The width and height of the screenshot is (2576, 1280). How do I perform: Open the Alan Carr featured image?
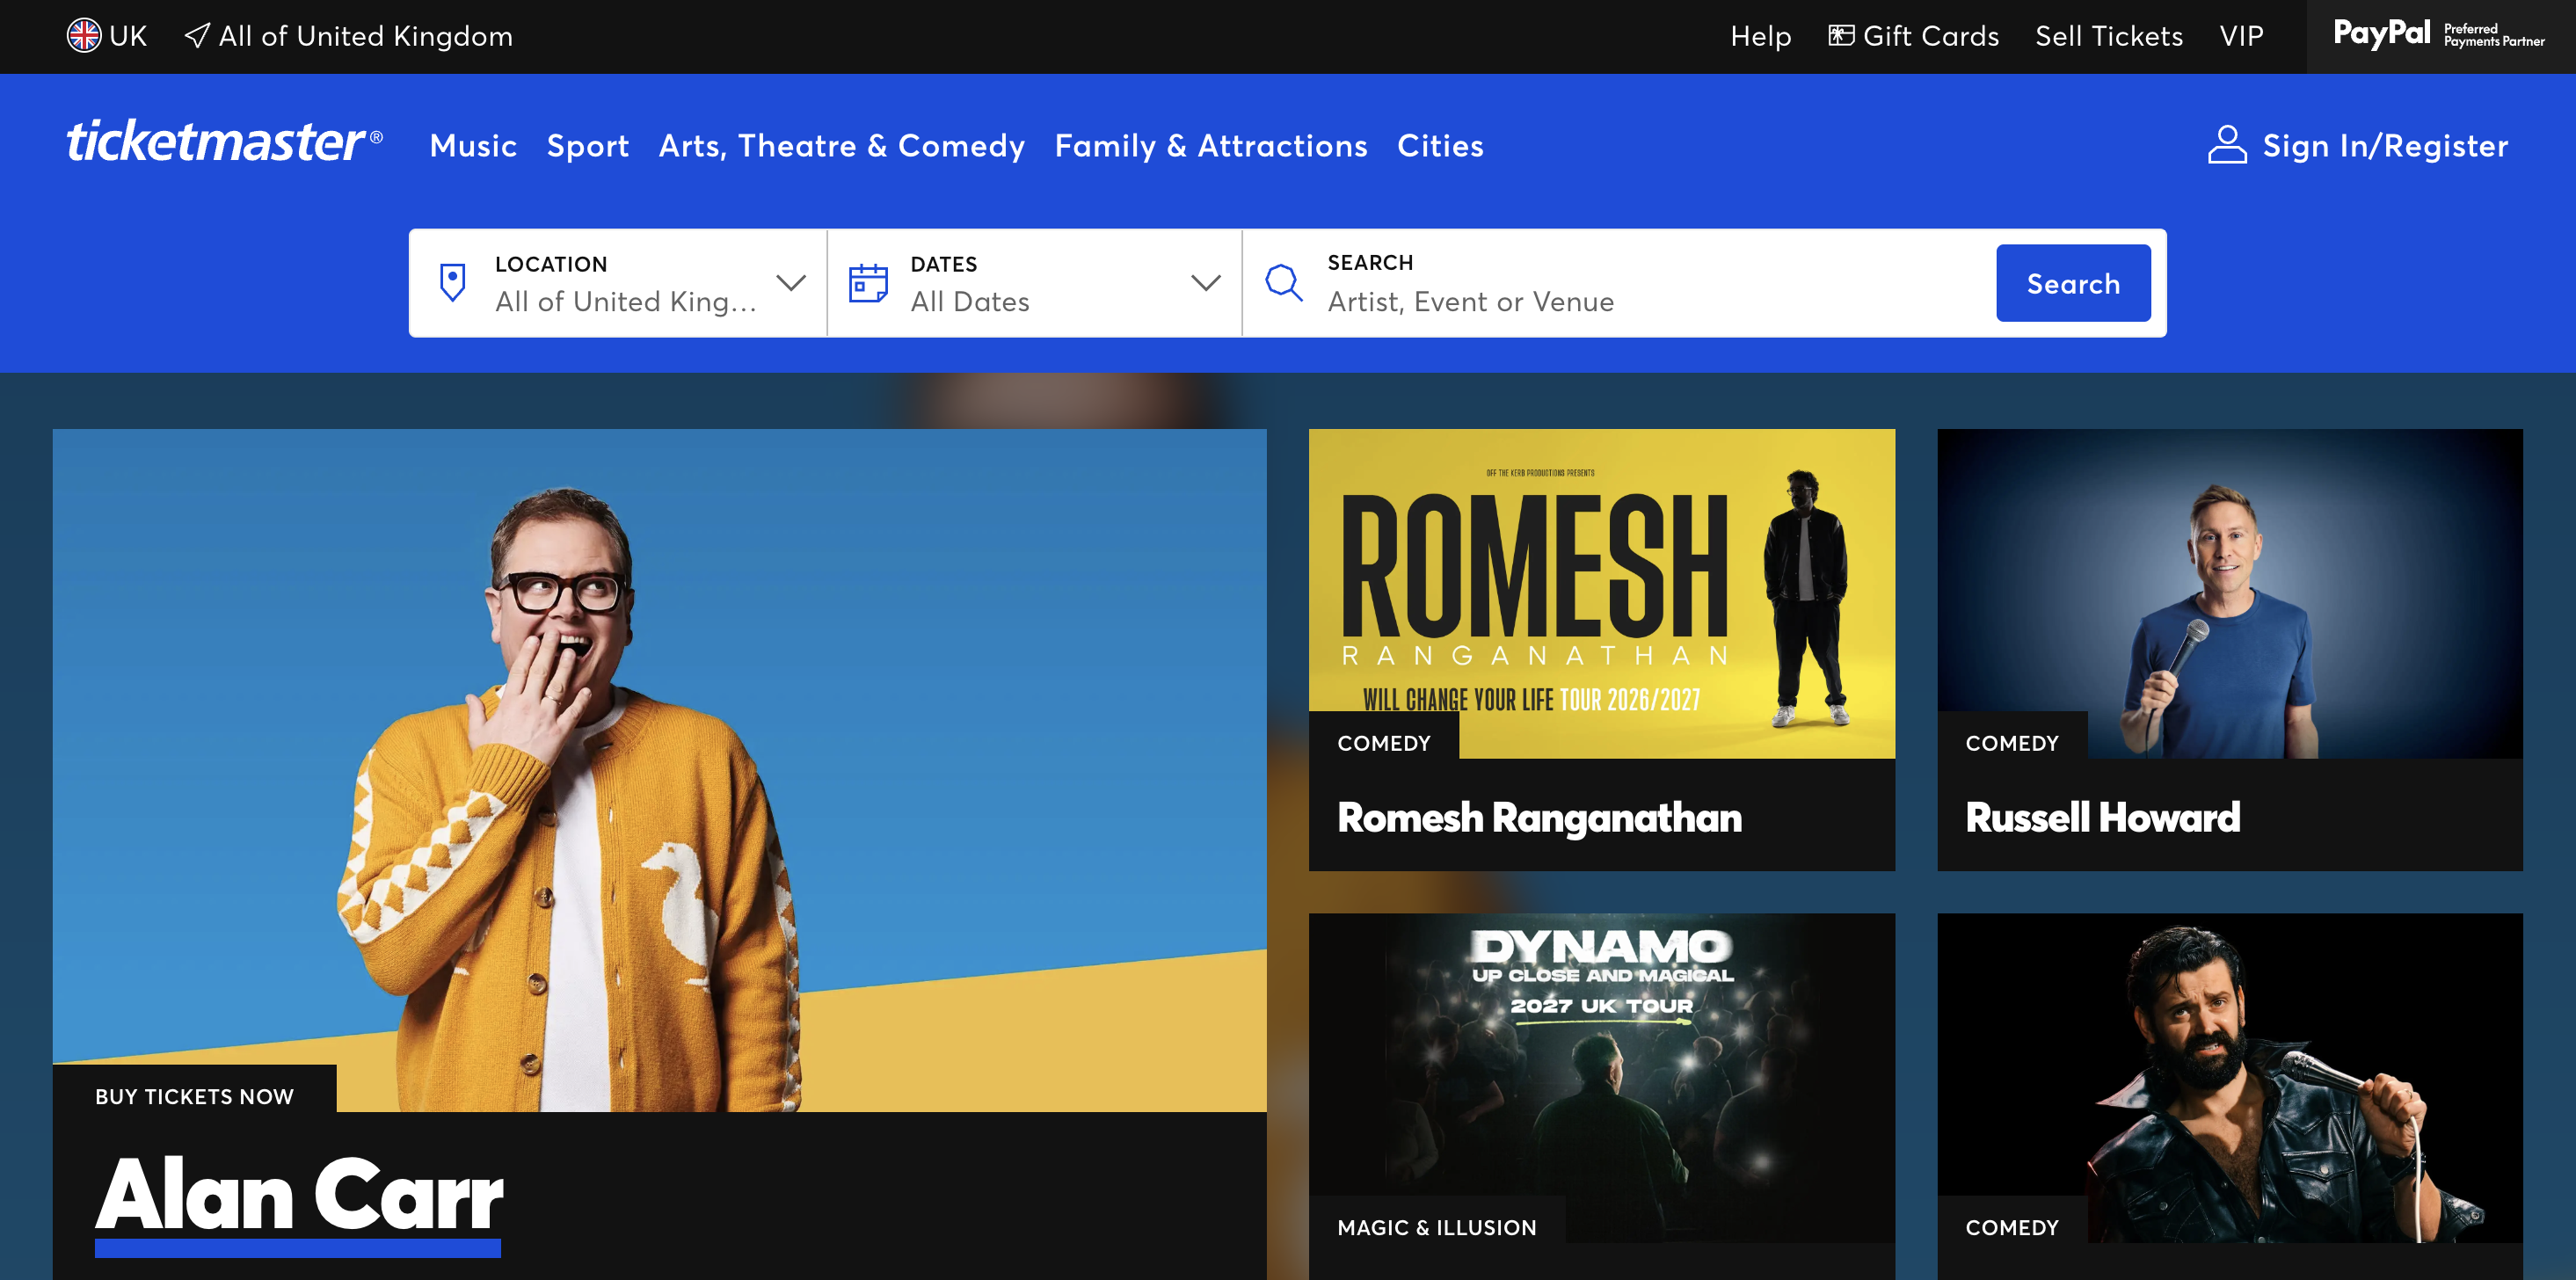point(660,770)
